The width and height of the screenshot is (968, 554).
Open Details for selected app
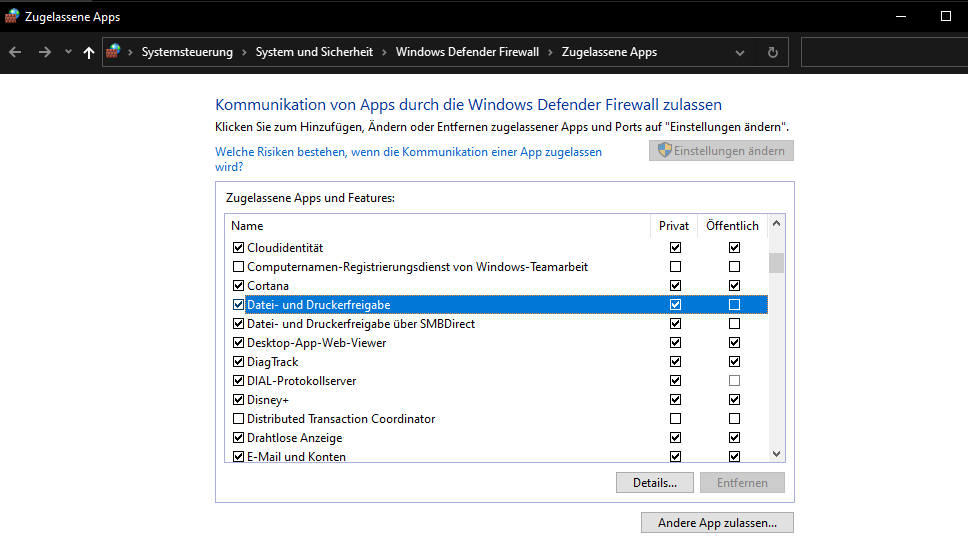(x=654, y=483)
